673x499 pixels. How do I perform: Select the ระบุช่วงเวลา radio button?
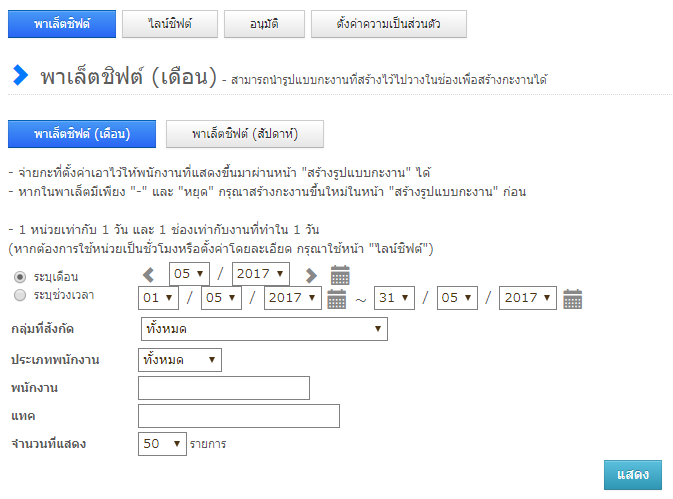[20, 295]
